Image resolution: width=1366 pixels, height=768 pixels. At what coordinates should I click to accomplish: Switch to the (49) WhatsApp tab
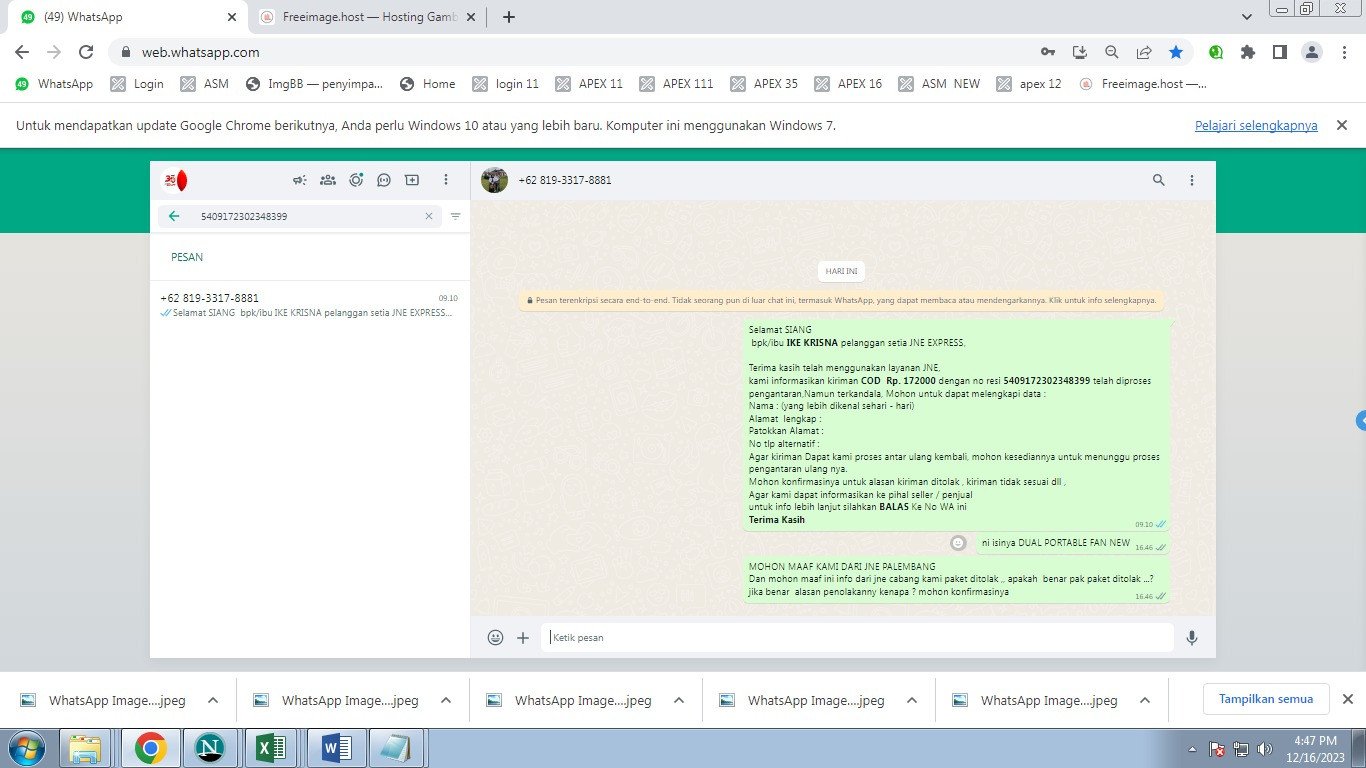pos(128,17)
